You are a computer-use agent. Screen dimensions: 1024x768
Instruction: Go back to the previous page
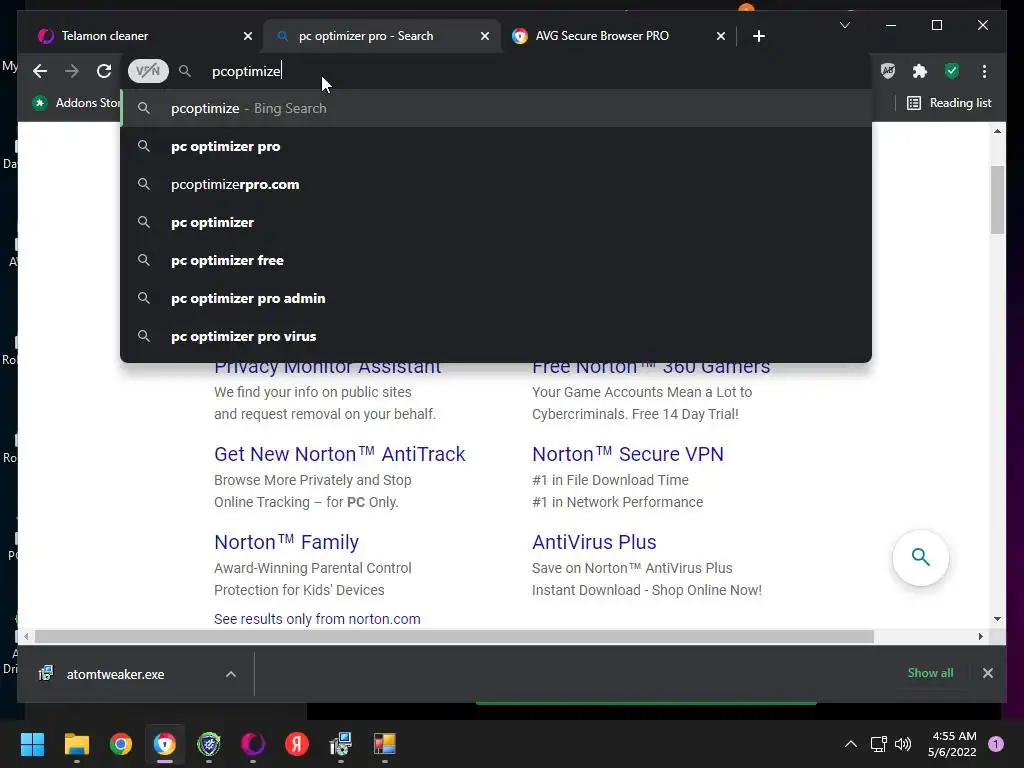tap(40, 71)
